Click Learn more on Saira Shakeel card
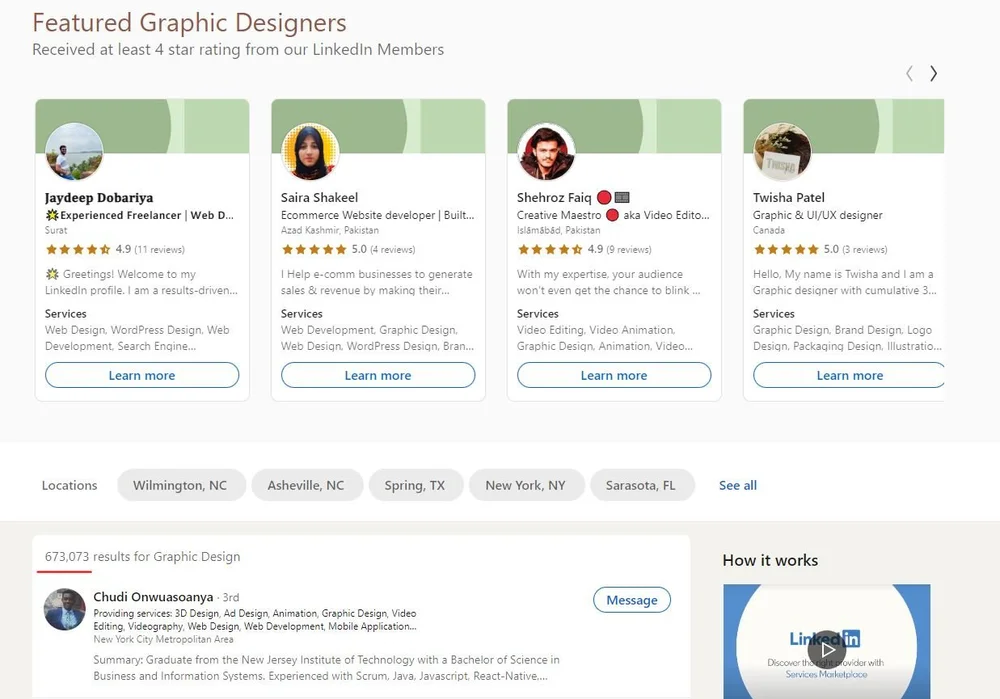 [x=378, y=375]
